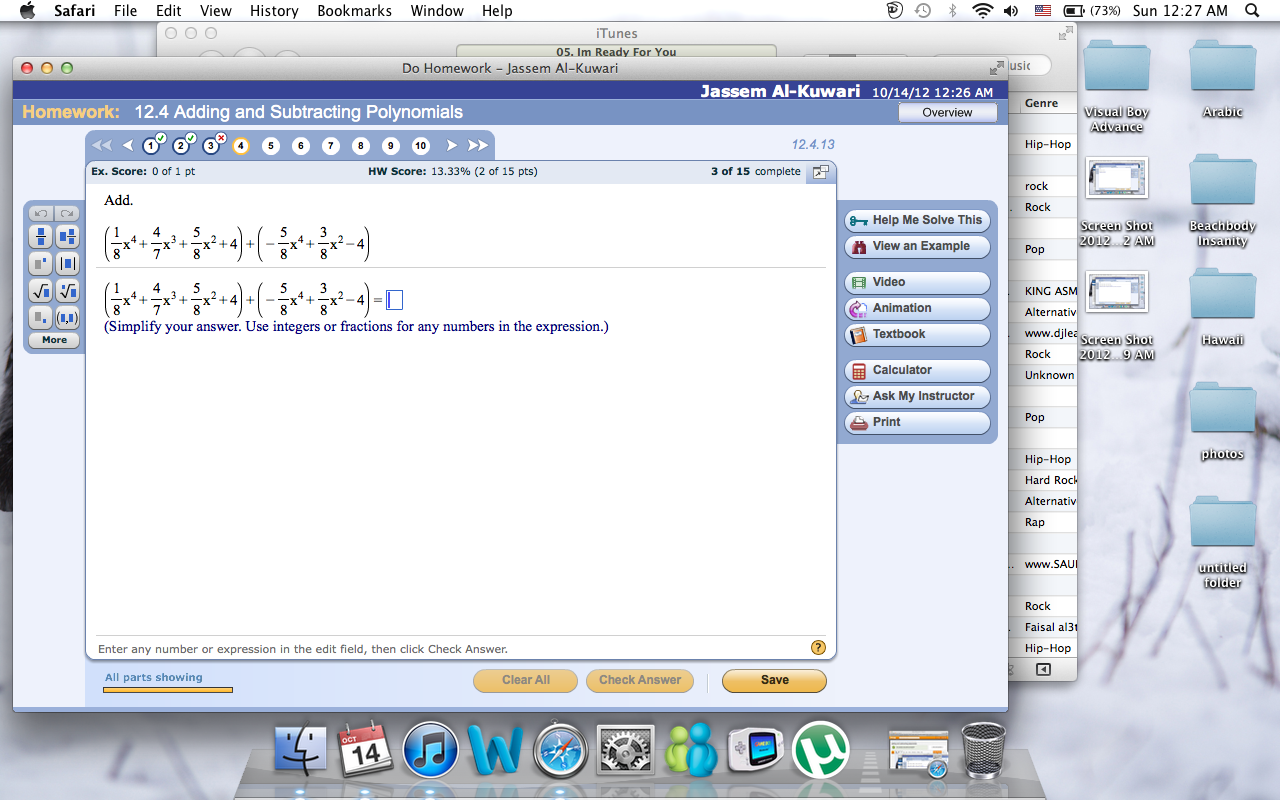
Task: Click the Overview button
Action: coord(947,112)
